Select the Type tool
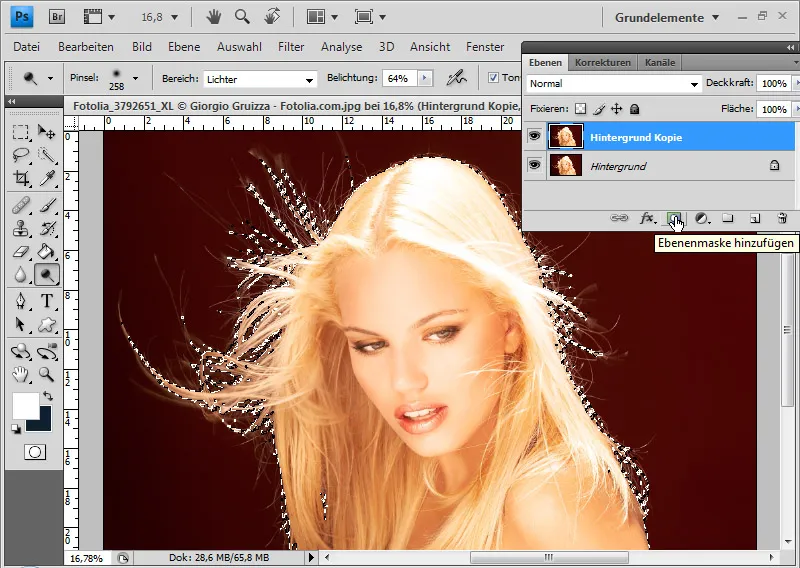Image resolution: width=800 pixels, height=568 pixels. click(46, 301)
